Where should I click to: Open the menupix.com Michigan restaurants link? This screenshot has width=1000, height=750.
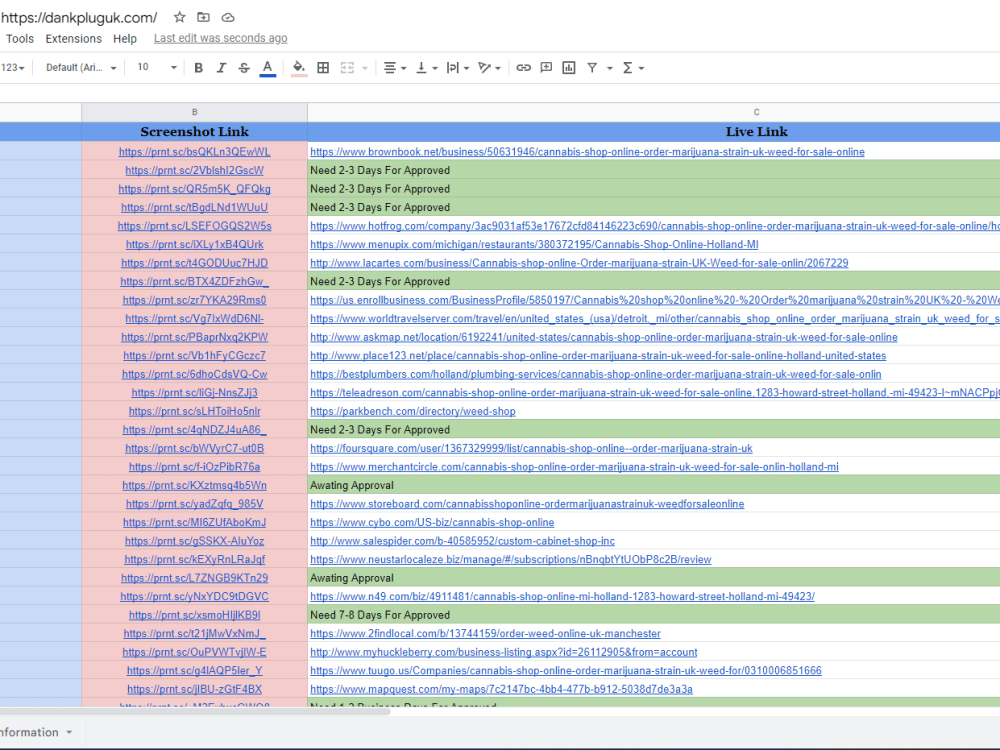[534, 244]
